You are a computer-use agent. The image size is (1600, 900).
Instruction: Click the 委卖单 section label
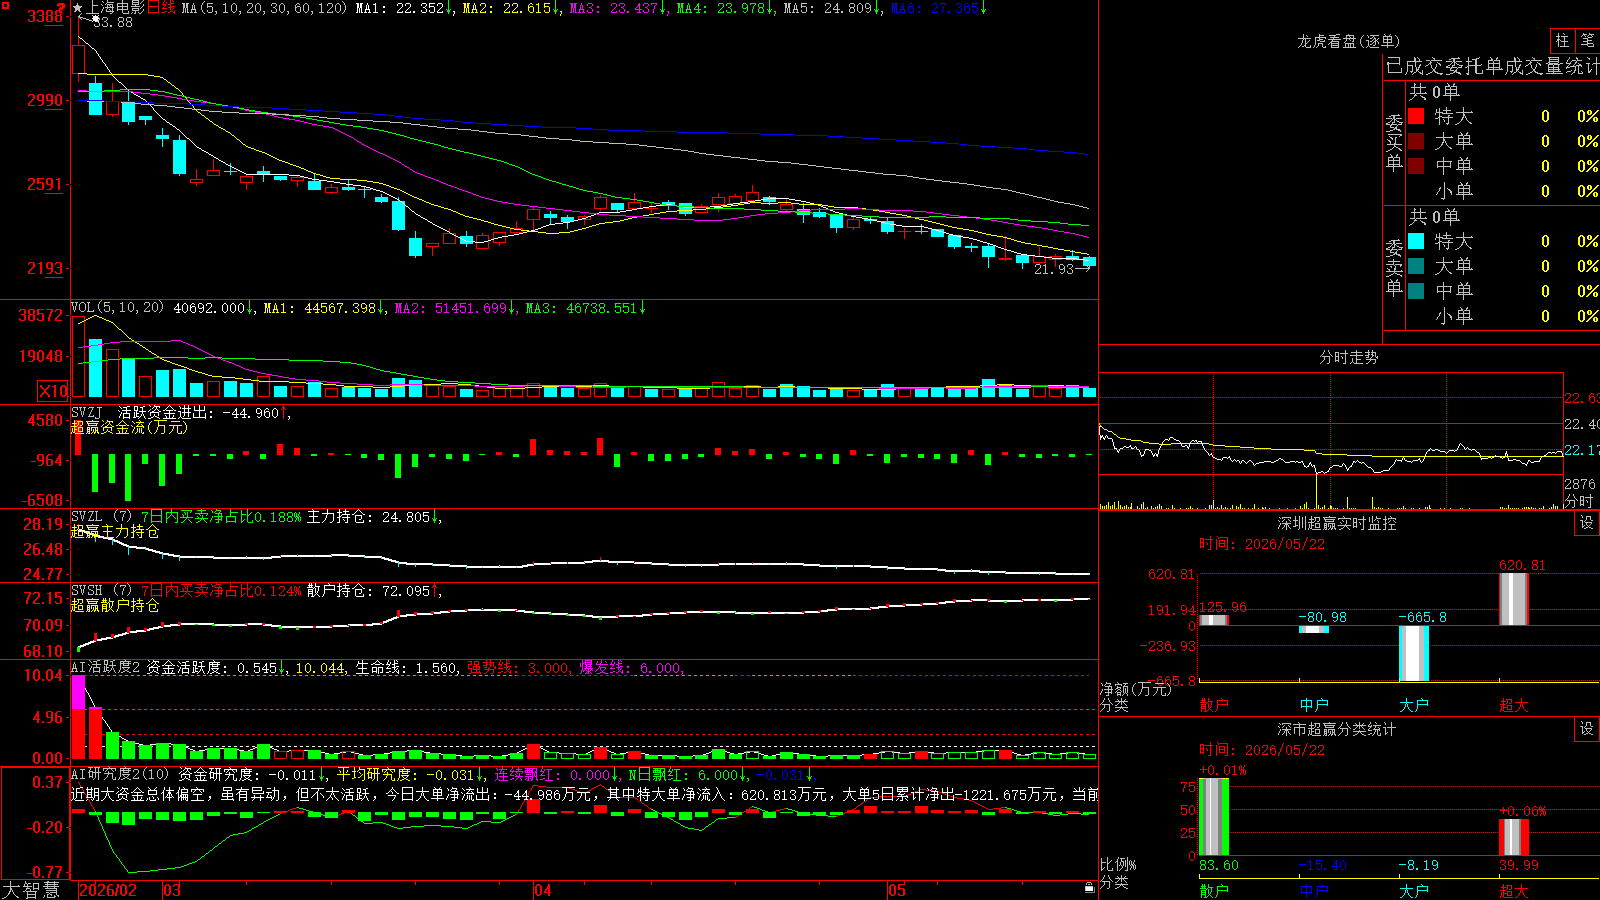click(x=1394, y=267)
